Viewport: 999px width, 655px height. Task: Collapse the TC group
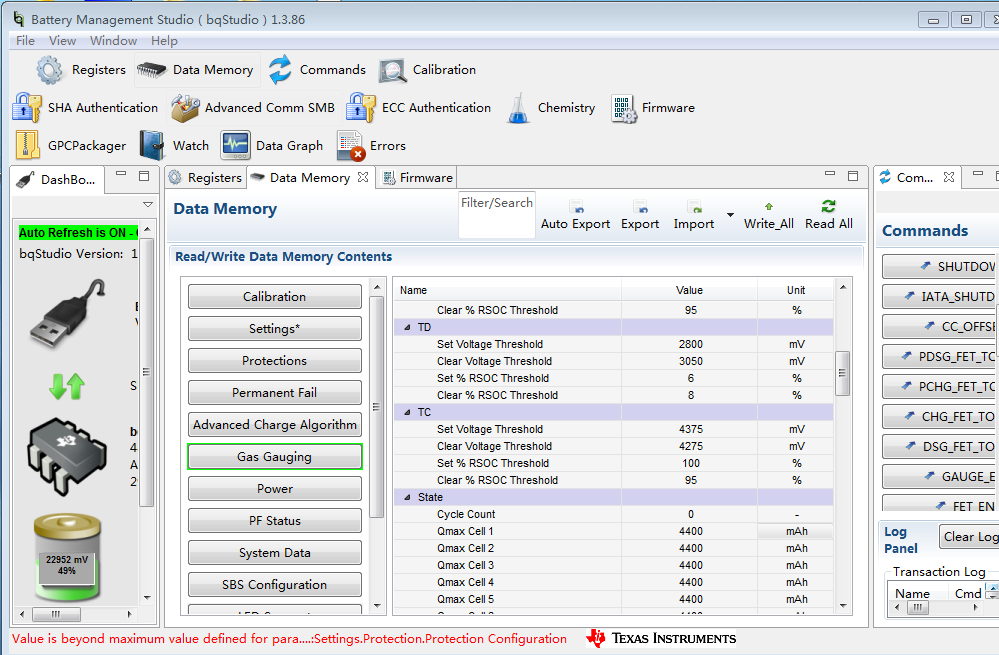[407, 412]
